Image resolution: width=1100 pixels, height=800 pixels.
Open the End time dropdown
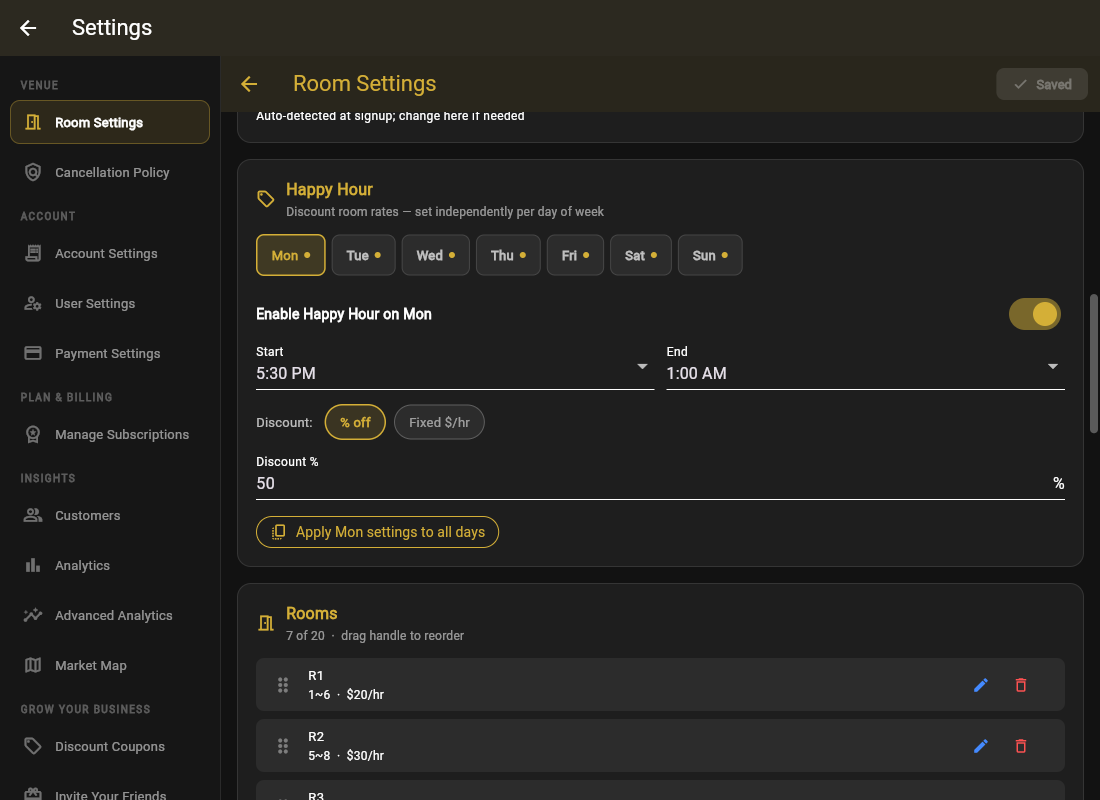point(865,366)
